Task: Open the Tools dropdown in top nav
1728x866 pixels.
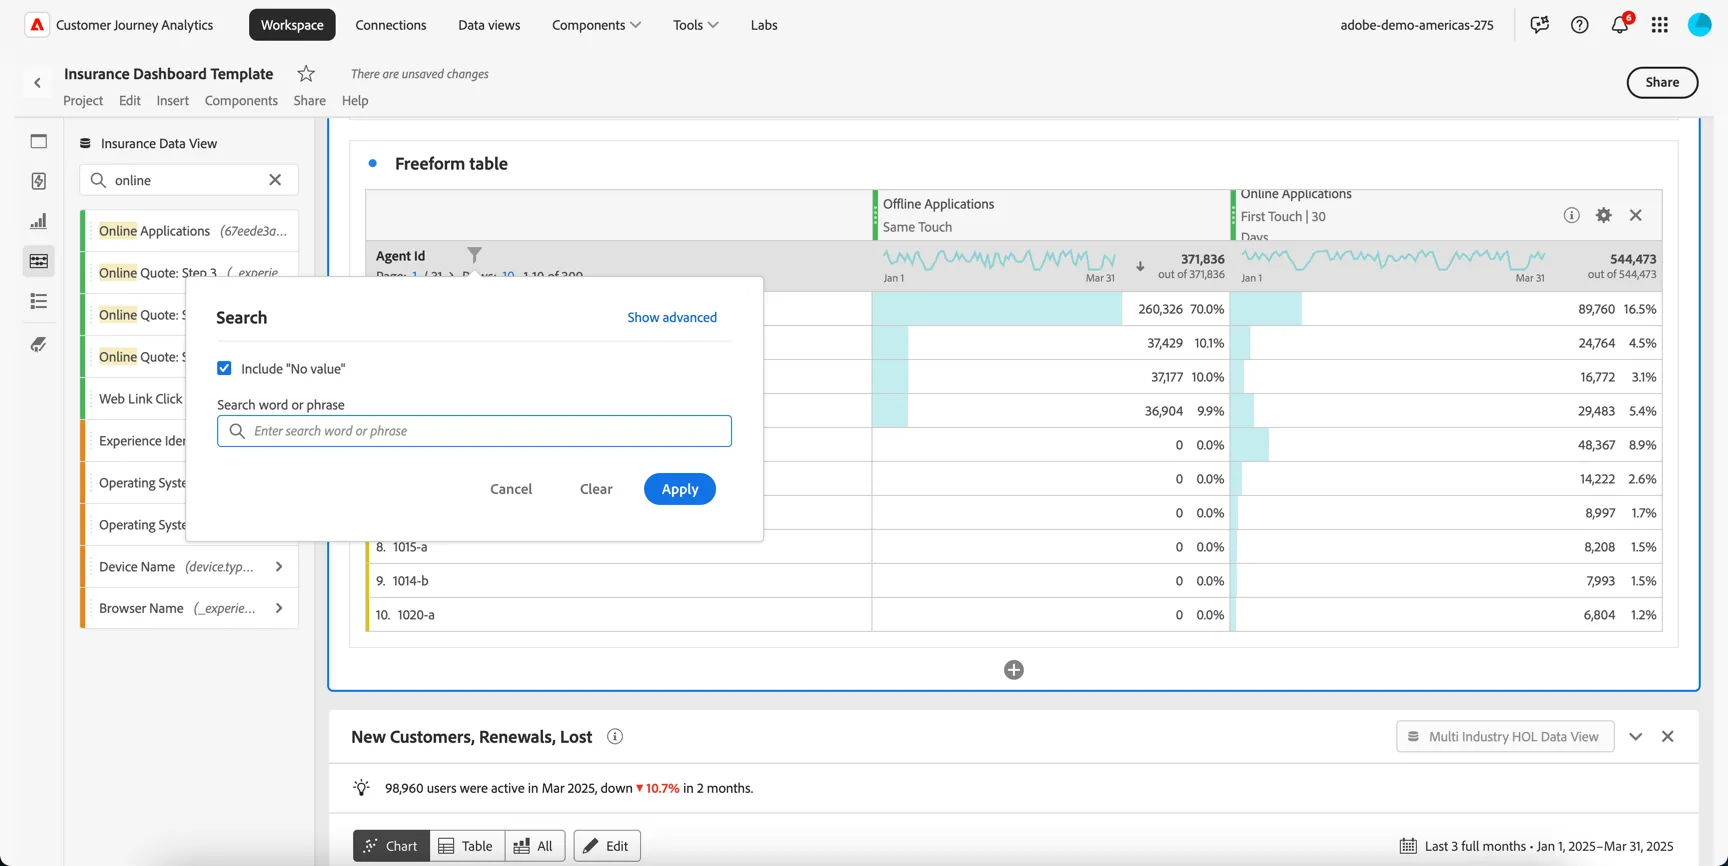Action: 696,25
